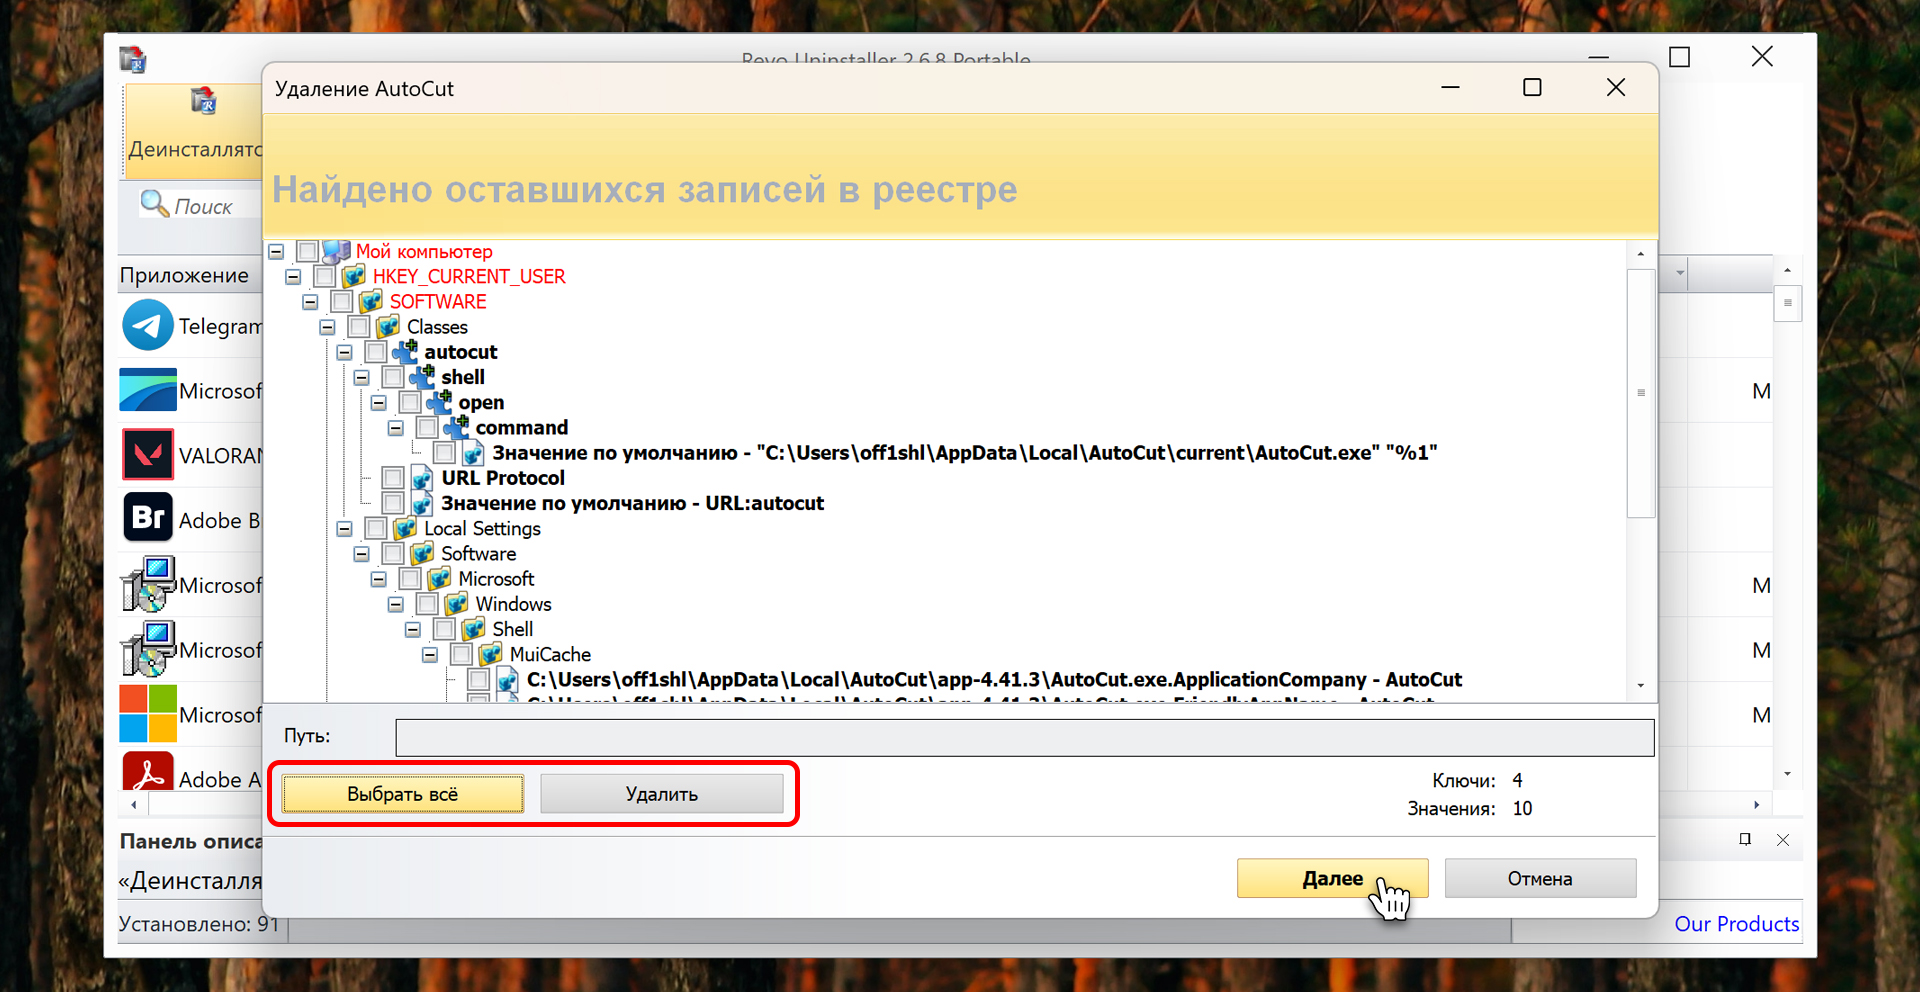Screen dimensions: 1920x992
Task: Select the command registry key entry
Action: [521, 428]
